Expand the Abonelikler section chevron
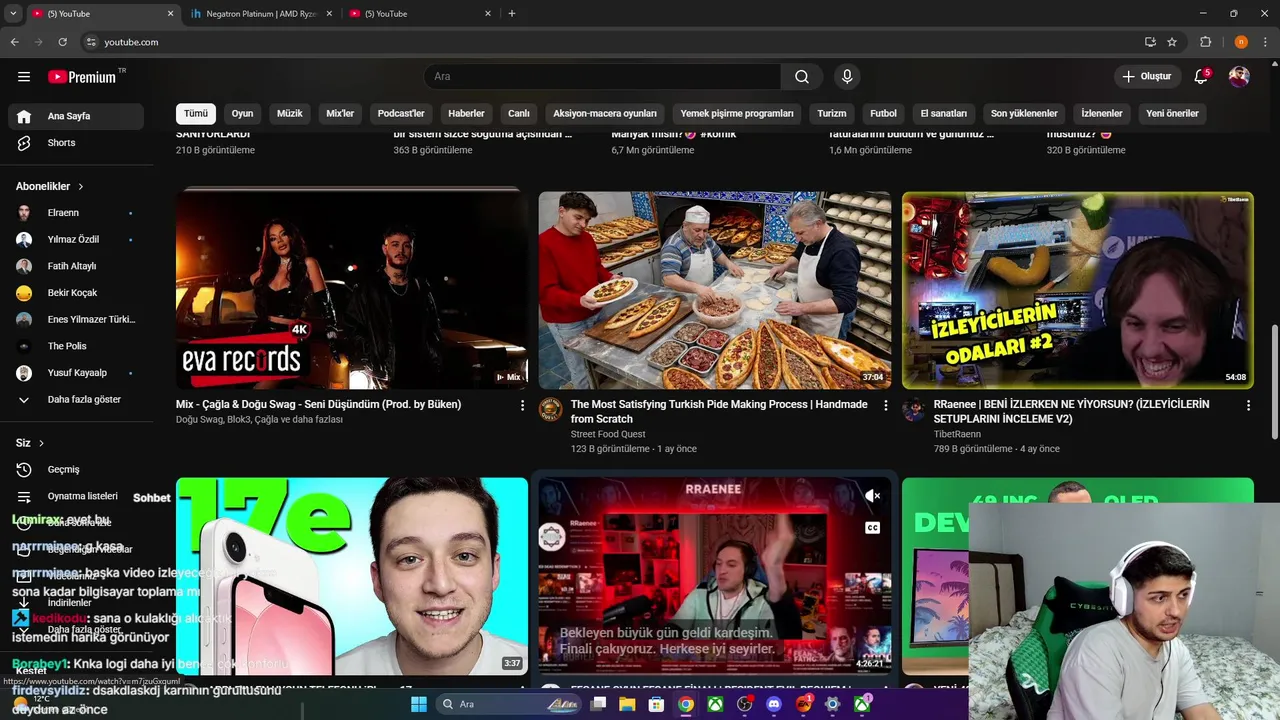Viewport: 1280px width, 720px height. click(x=81, y=187)
